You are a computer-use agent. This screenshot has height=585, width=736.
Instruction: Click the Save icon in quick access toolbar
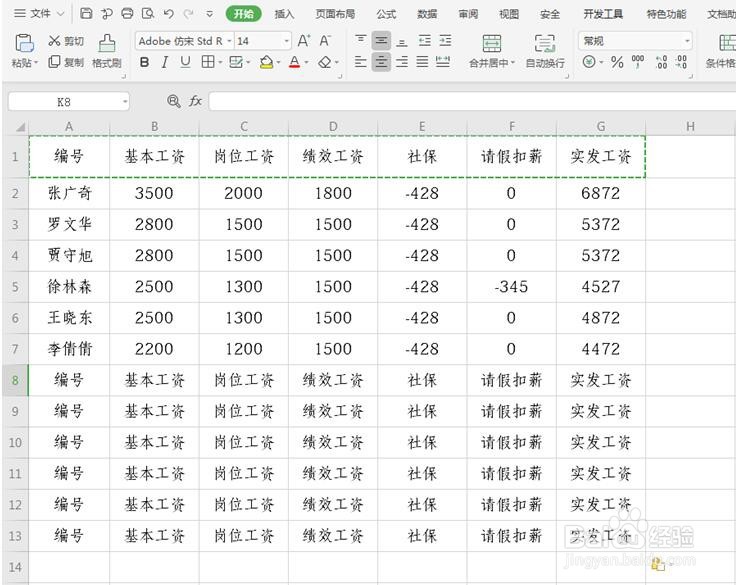pos(86,14)
